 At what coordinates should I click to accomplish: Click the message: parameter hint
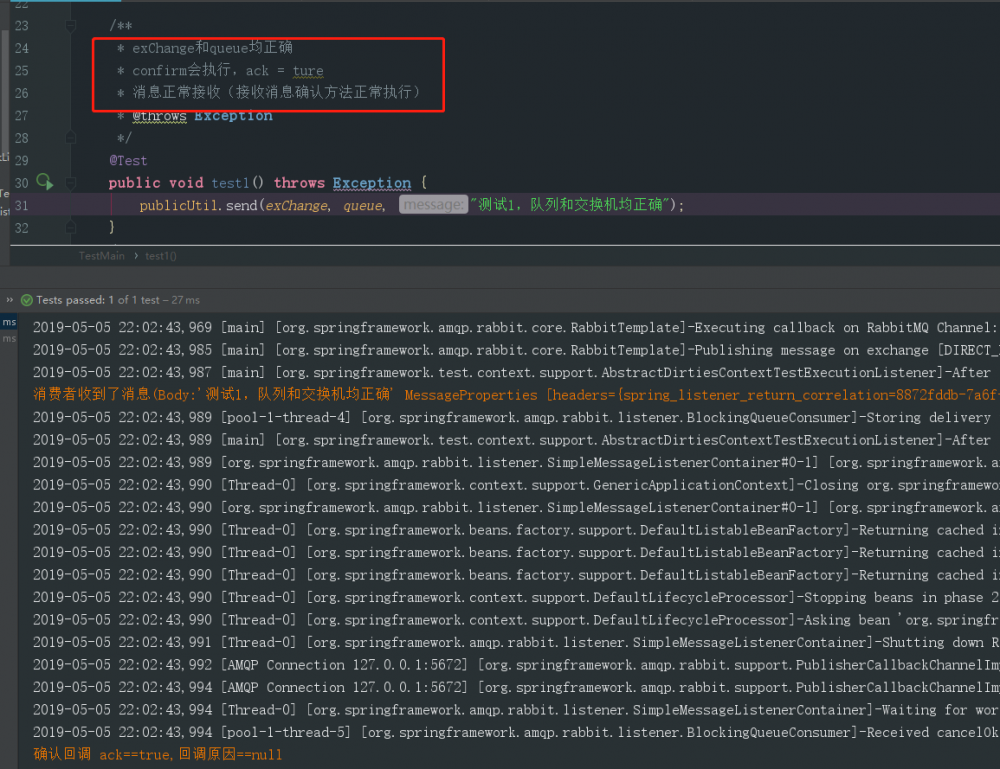tap(433, 205)
